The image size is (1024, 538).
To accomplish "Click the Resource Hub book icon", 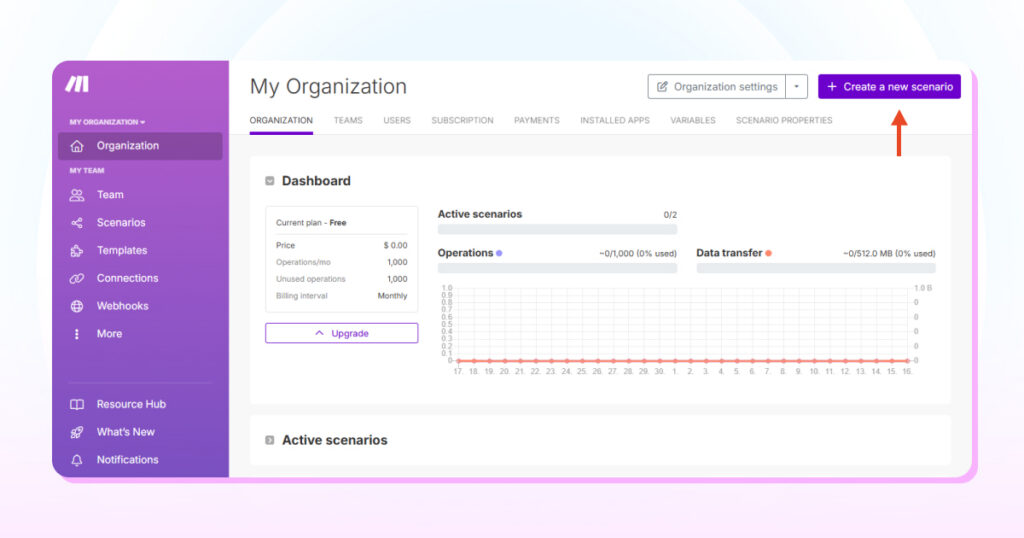I will click(x=77, y=404).
